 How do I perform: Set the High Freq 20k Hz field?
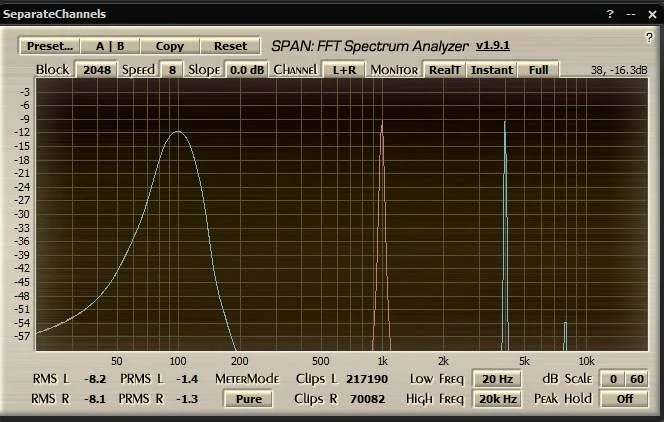pyautogui.click(x=497, y=398)
